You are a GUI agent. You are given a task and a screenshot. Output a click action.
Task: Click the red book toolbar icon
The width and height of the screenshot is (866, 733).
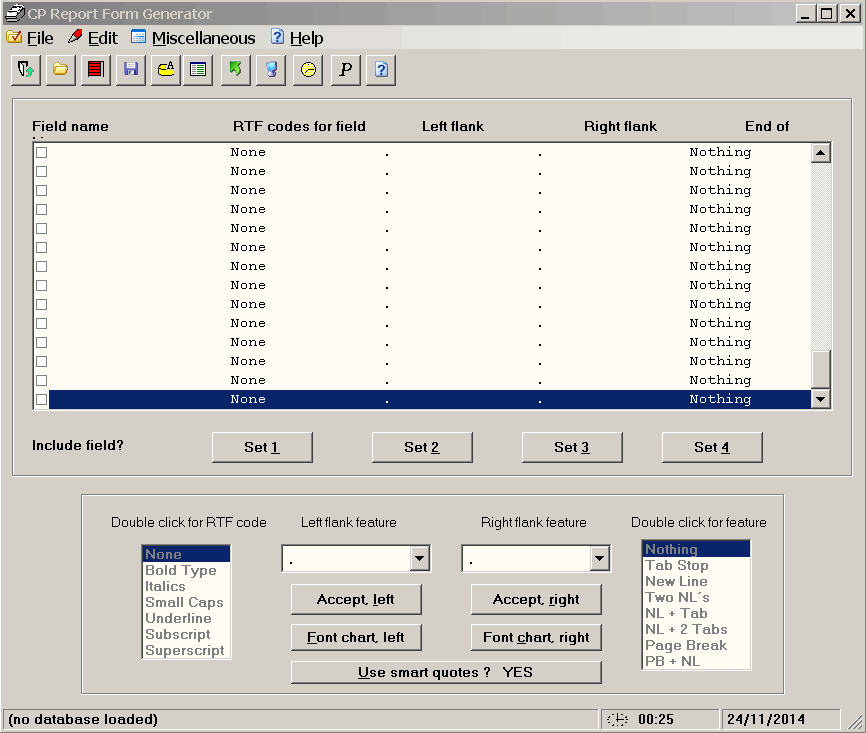pyautogui.click(x=96, y=70)
